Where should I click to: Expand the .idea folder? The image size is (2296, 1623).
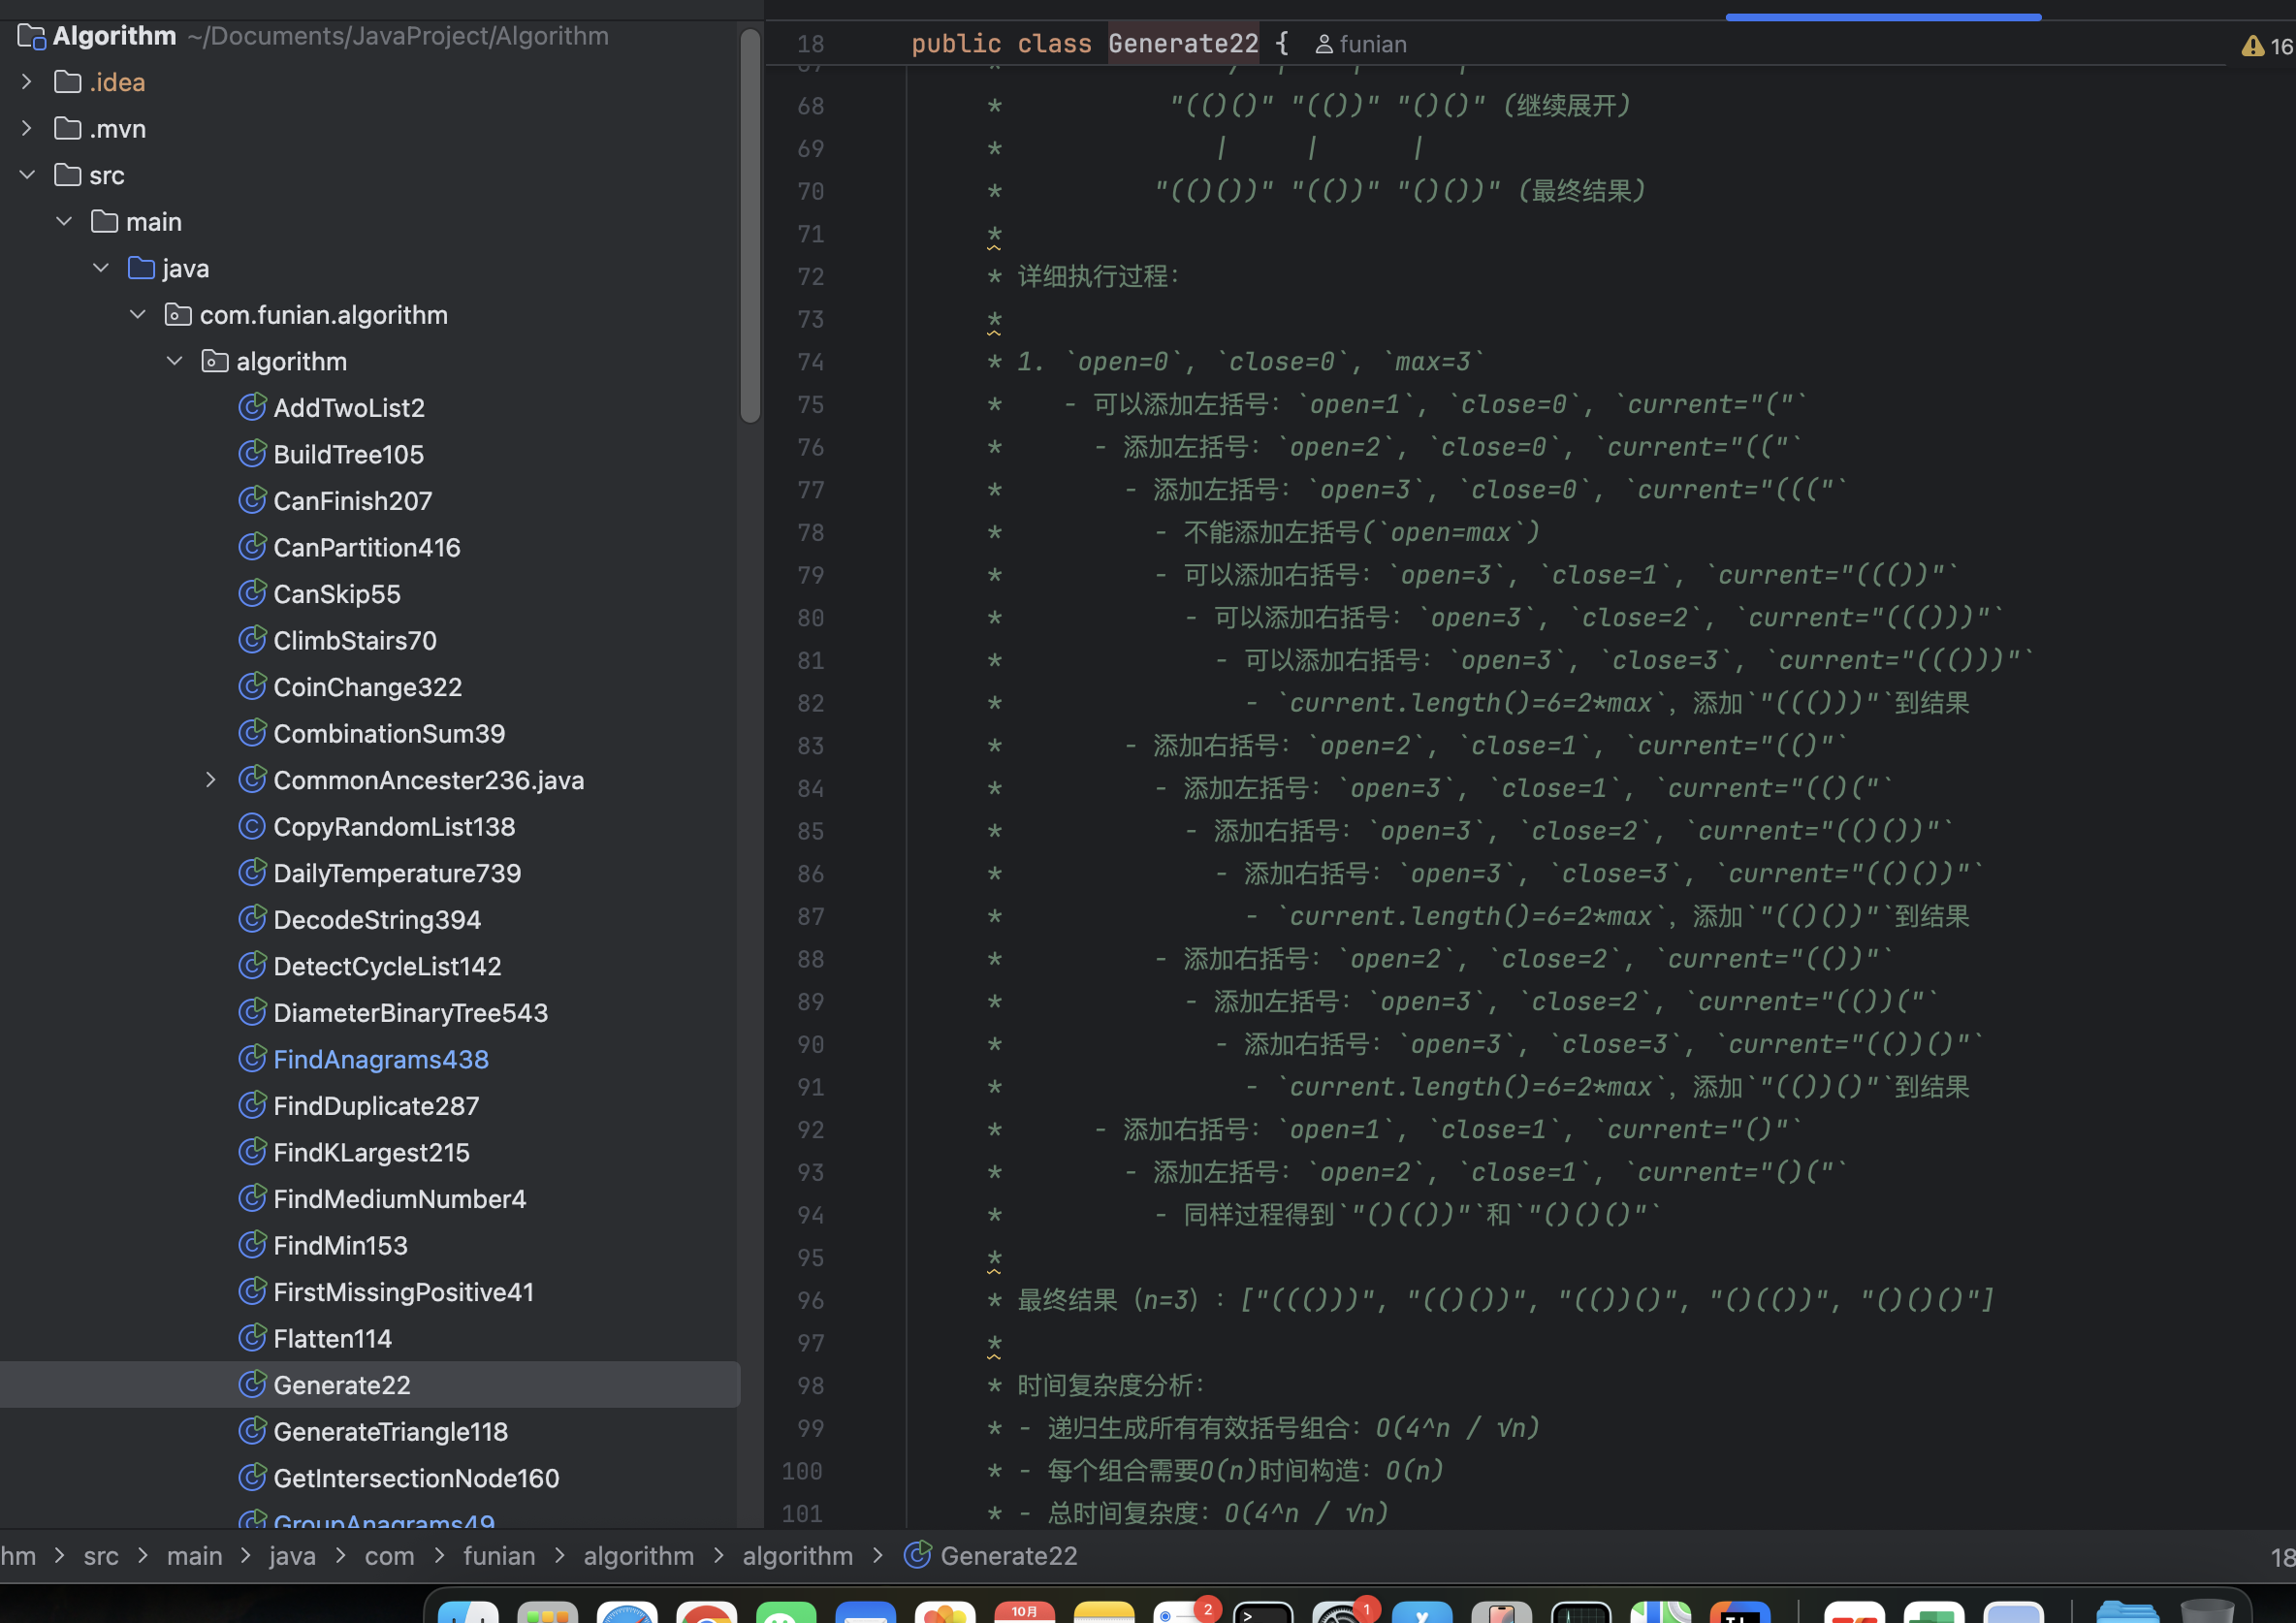(x=27, y=82)
